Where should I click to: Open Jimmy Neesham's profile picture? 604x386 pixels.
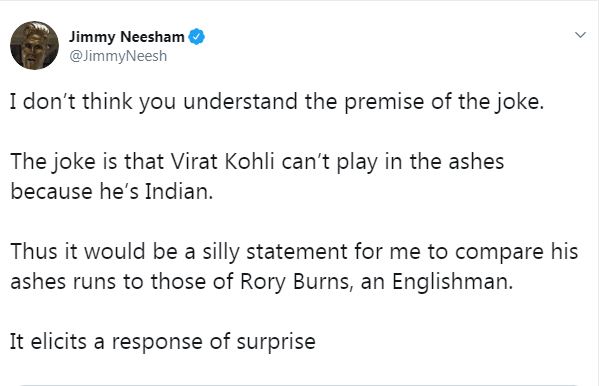[34, 45]
